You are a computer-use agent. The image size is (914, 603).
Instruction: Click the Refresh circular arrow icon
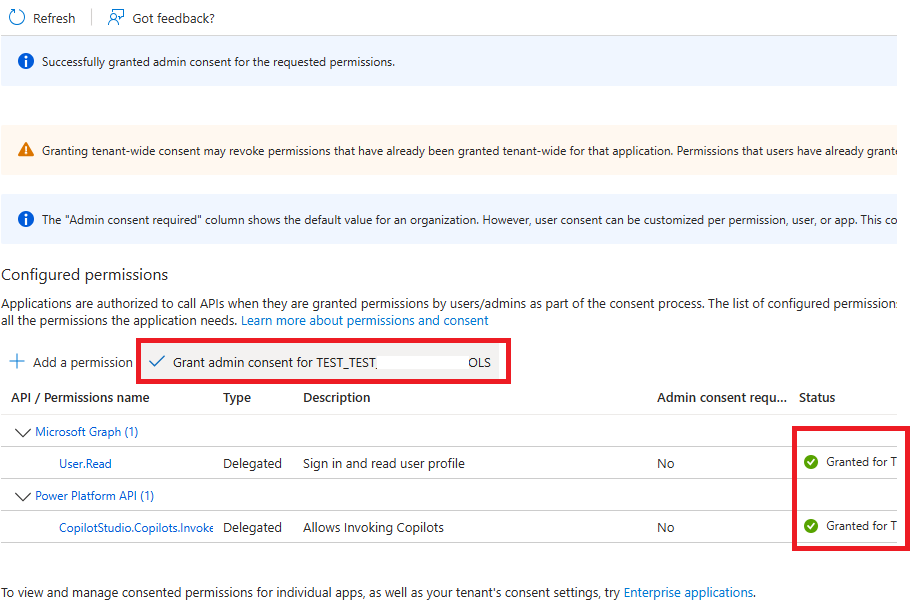pos(17,18)
